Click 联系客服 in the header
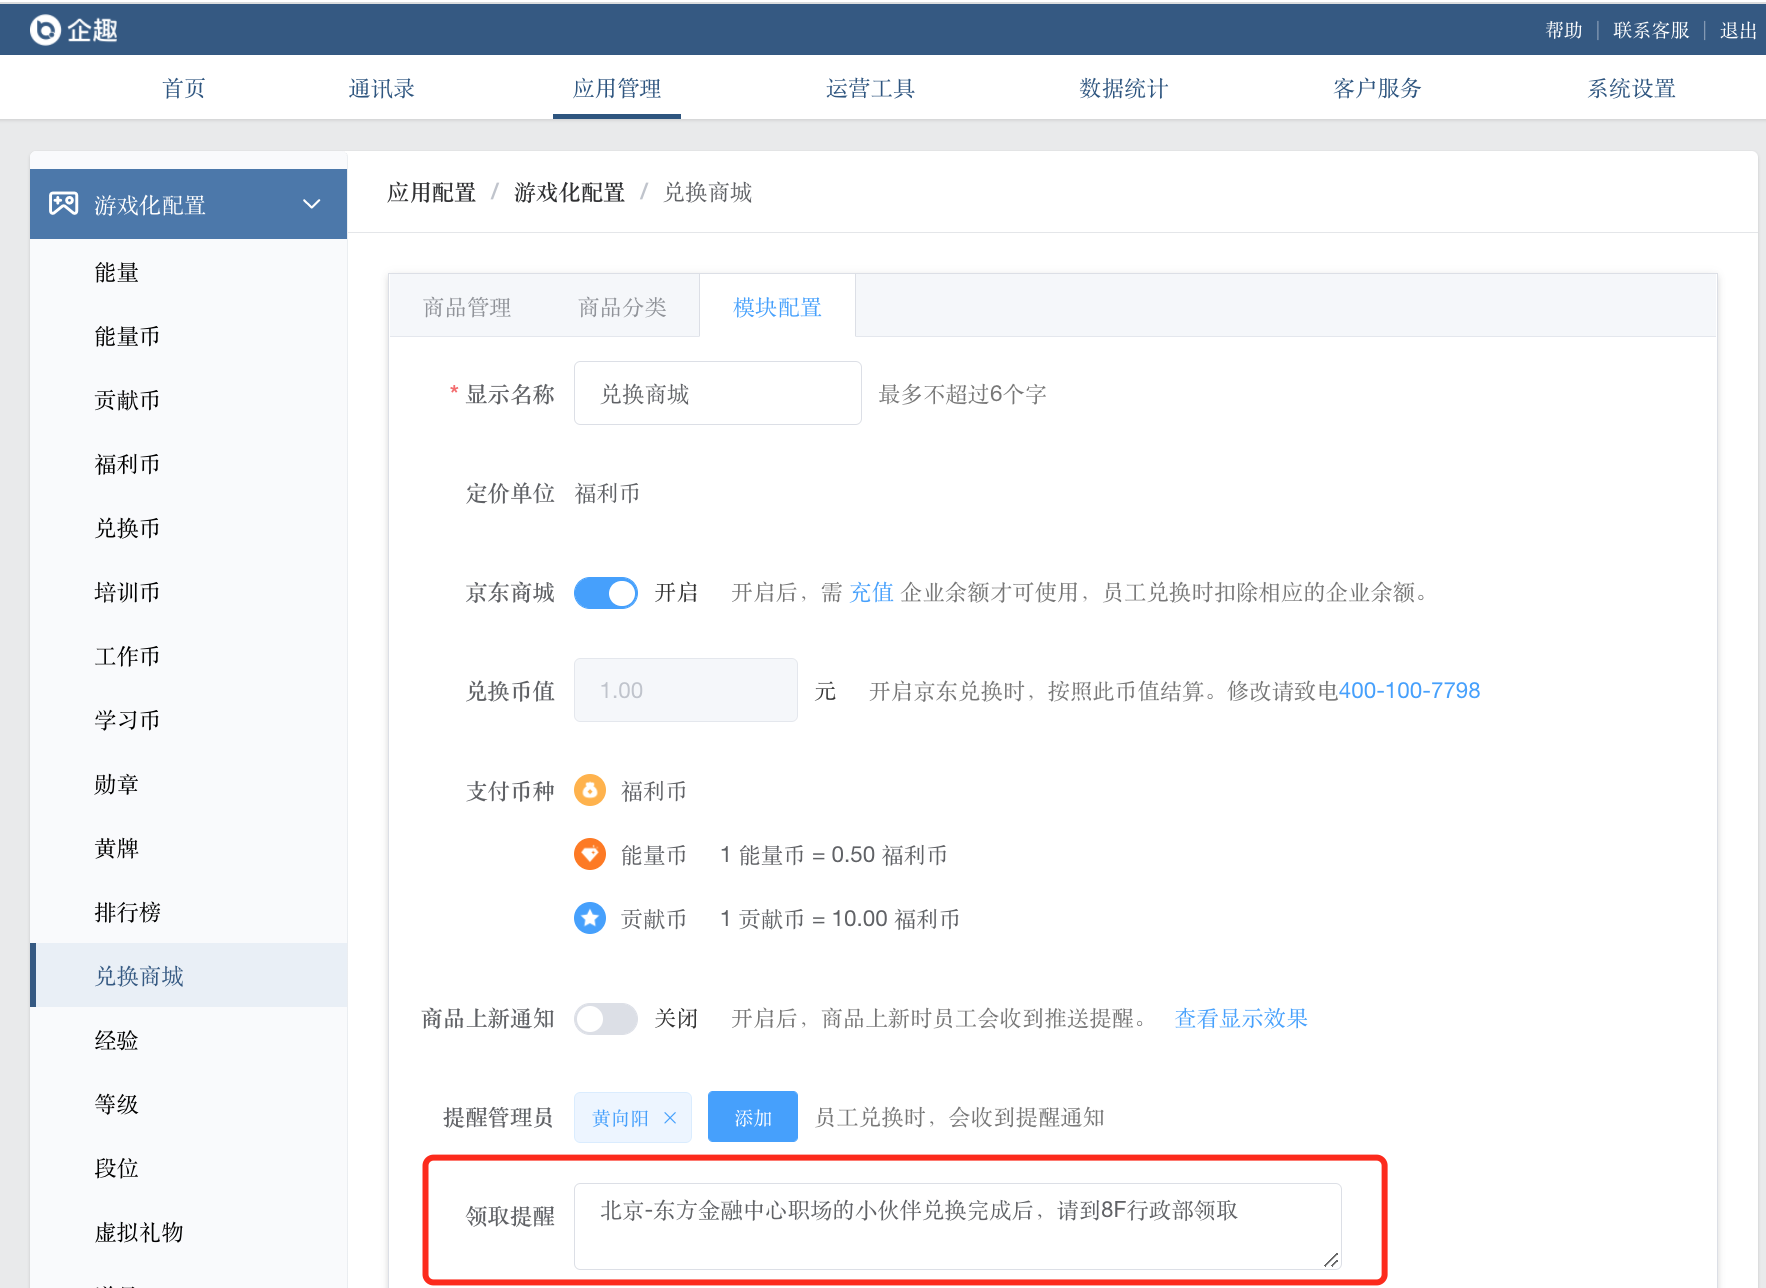 [x=1651, y=30]
